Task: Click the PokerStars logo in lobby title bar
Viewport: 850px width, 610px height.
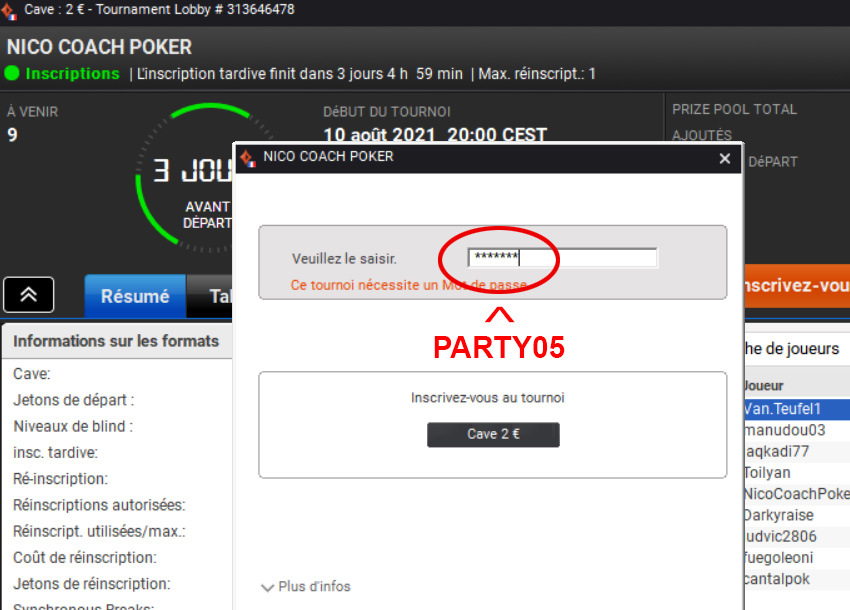Action: [9, 11]
